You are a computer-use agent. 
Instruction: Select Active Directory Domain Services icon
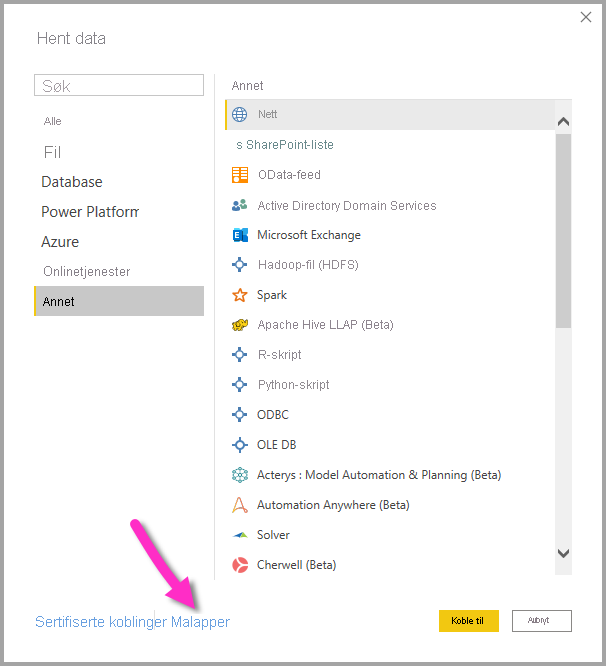point(240,206)
